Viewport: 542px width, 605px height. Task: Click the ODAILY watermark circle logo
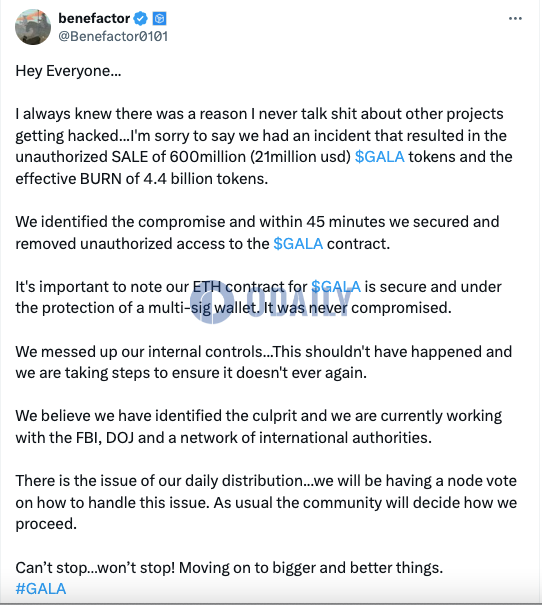click(212, 302)
